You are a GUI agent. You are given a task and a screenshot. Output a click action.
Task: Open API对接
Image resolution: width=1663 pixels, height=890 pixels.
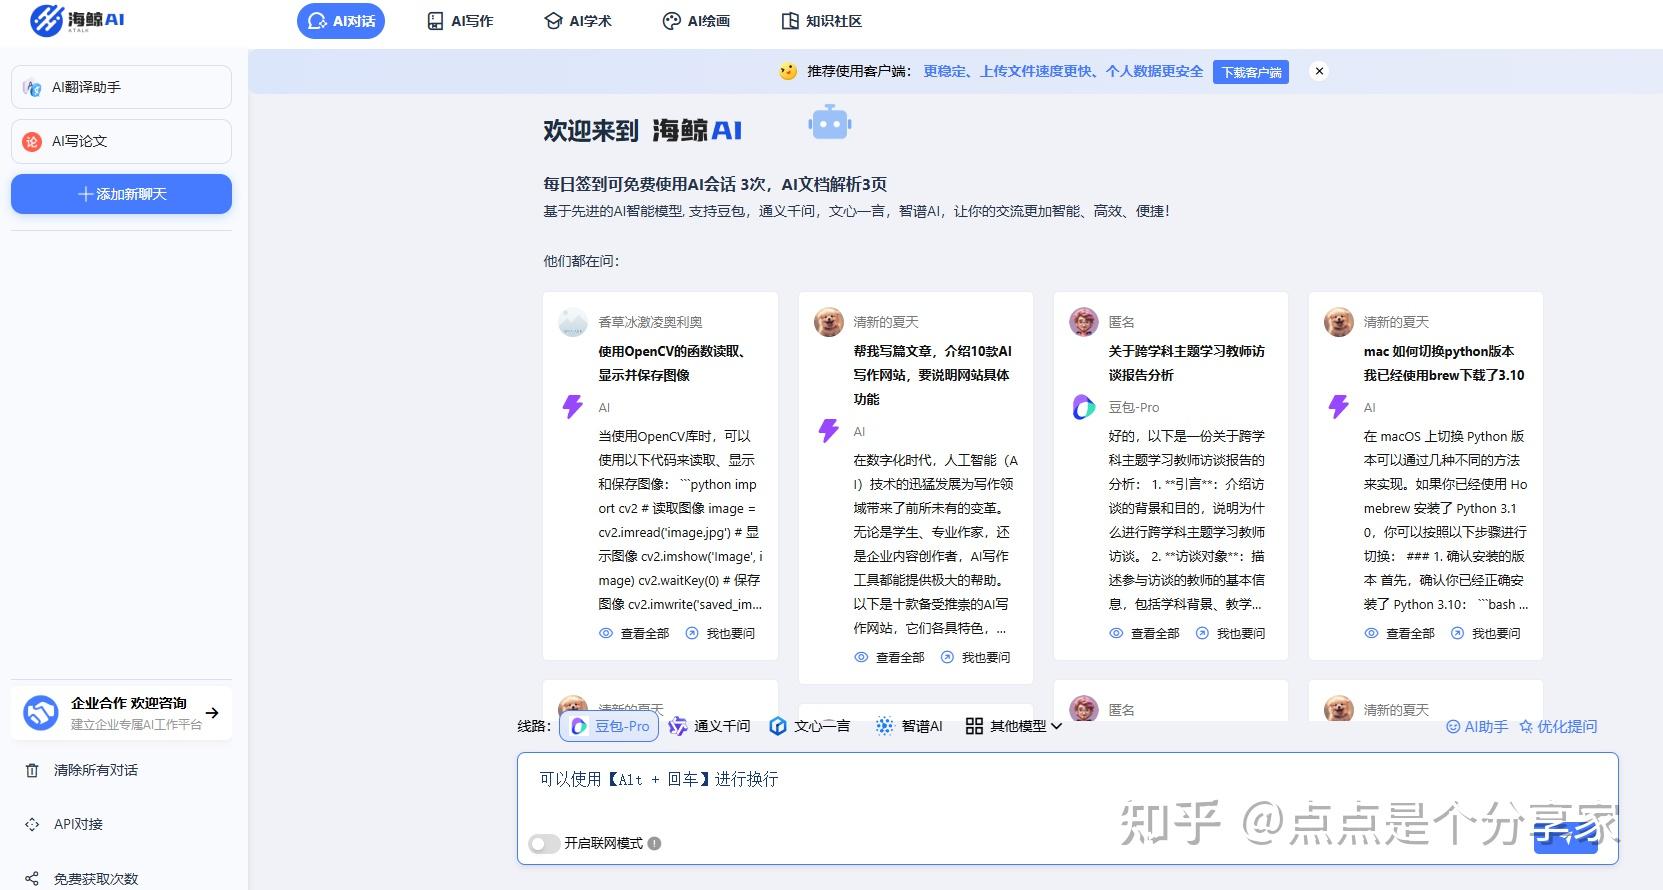[78, 824]
